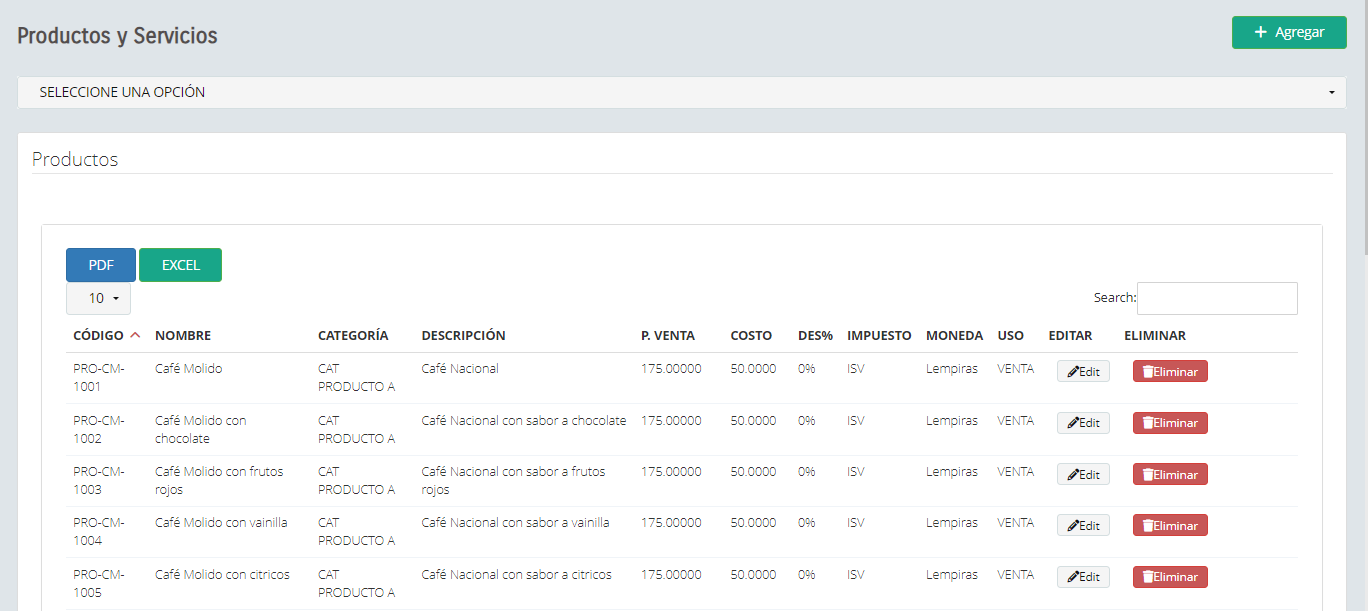Click the Productos y Servicios page title

click(117, 36)
